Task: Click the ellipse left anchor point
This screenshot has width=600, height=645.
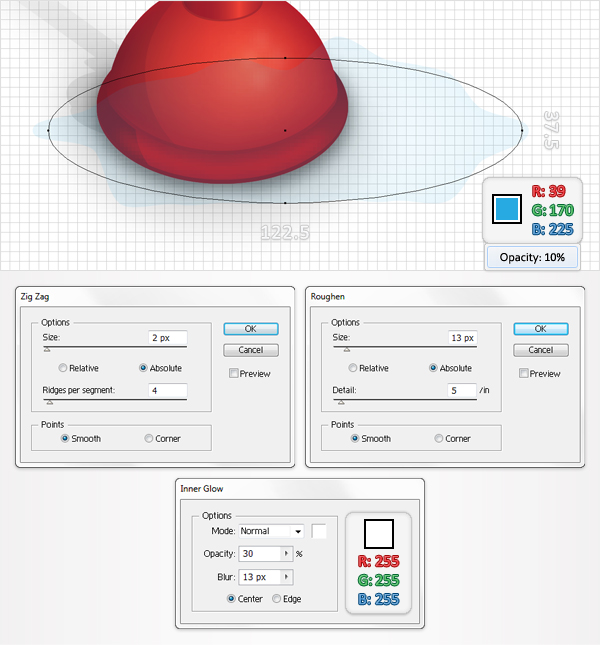Action: [48, 130]
